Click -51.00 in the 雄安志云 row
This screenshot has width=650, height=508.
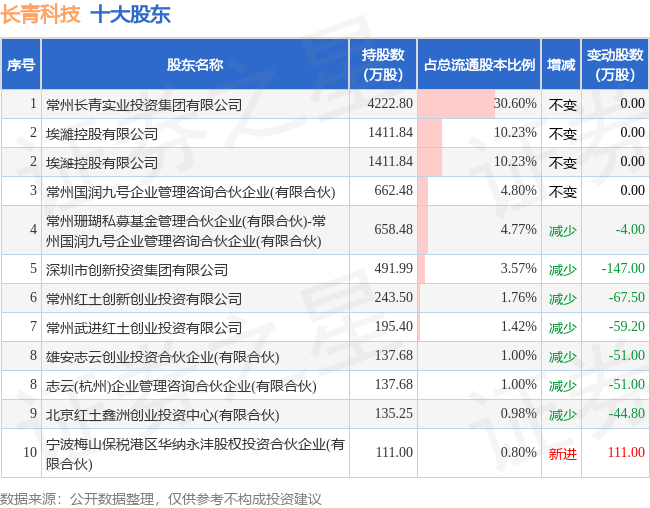click(627, 355)
